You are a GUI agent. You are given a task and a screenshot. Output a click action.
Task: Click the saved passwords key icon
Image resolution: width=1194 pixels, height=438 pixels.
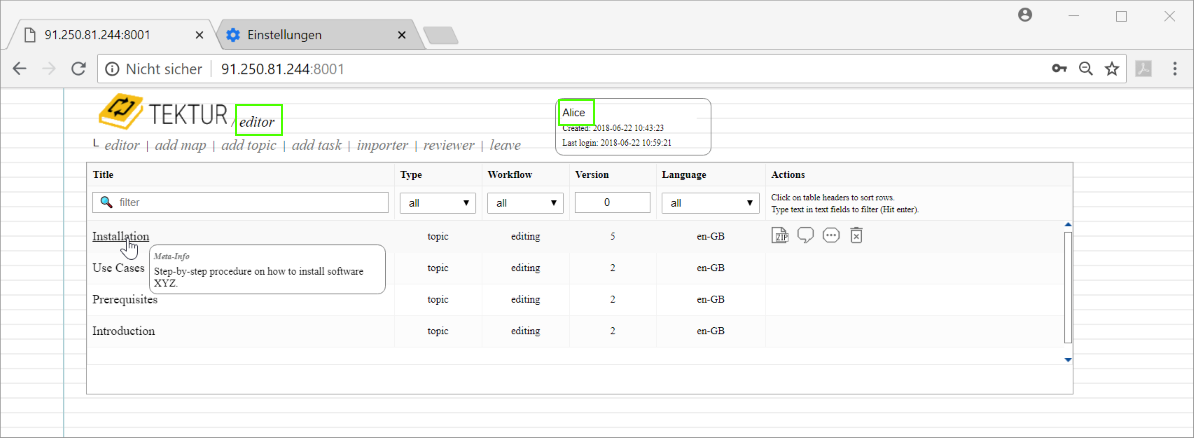click(x=1059, y=68)
